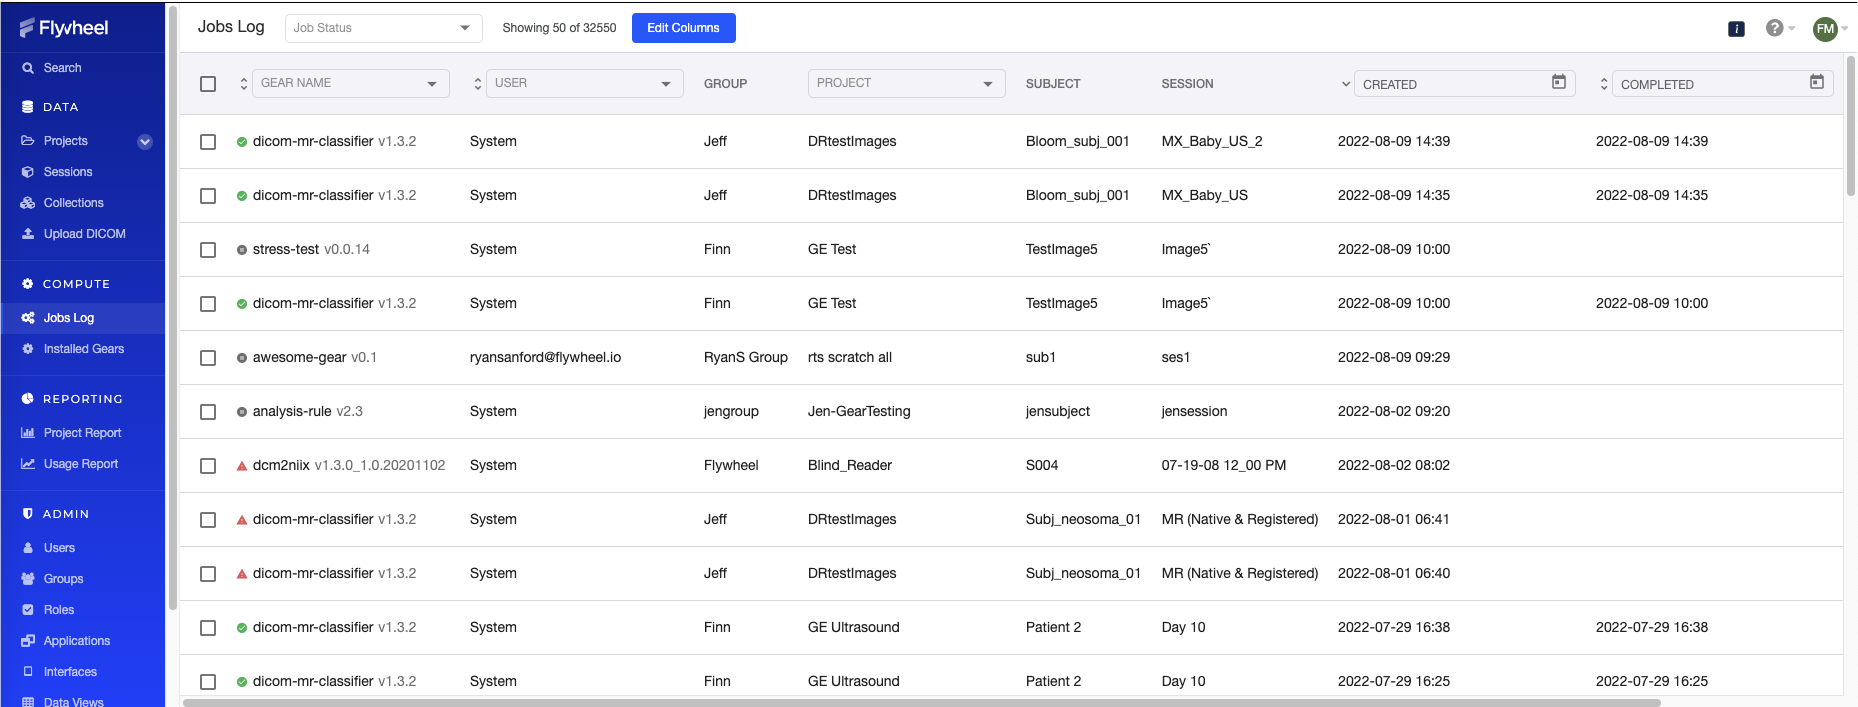Check the stress-test job row checkbox
Viewport: 1858px width, 707px height.
pos(208,250)
